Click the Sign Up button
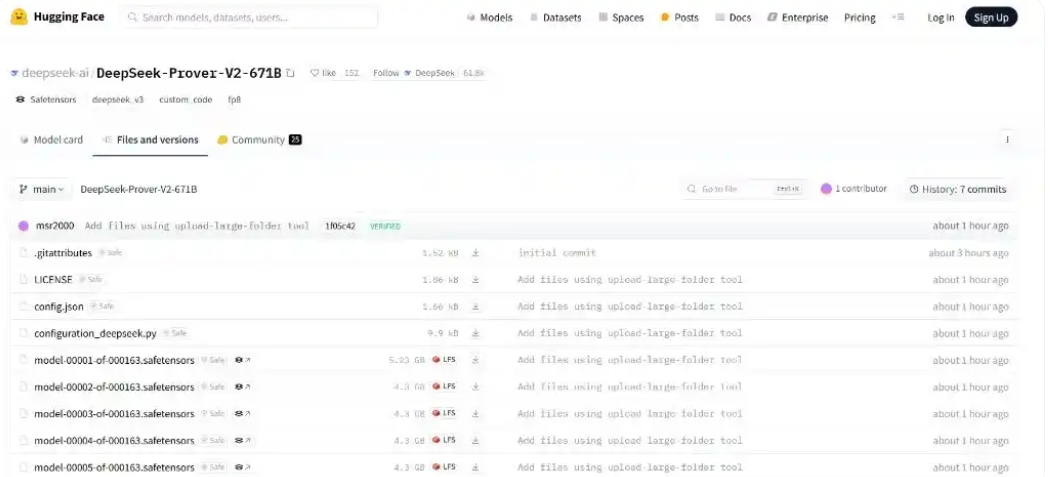This screenshot has width=1050, height=477. coord(991,17)
